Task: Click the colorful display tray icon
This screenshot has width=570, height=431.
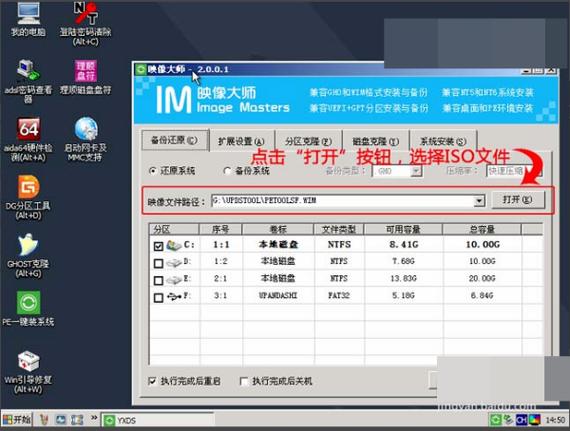Action: click(534, 420)
